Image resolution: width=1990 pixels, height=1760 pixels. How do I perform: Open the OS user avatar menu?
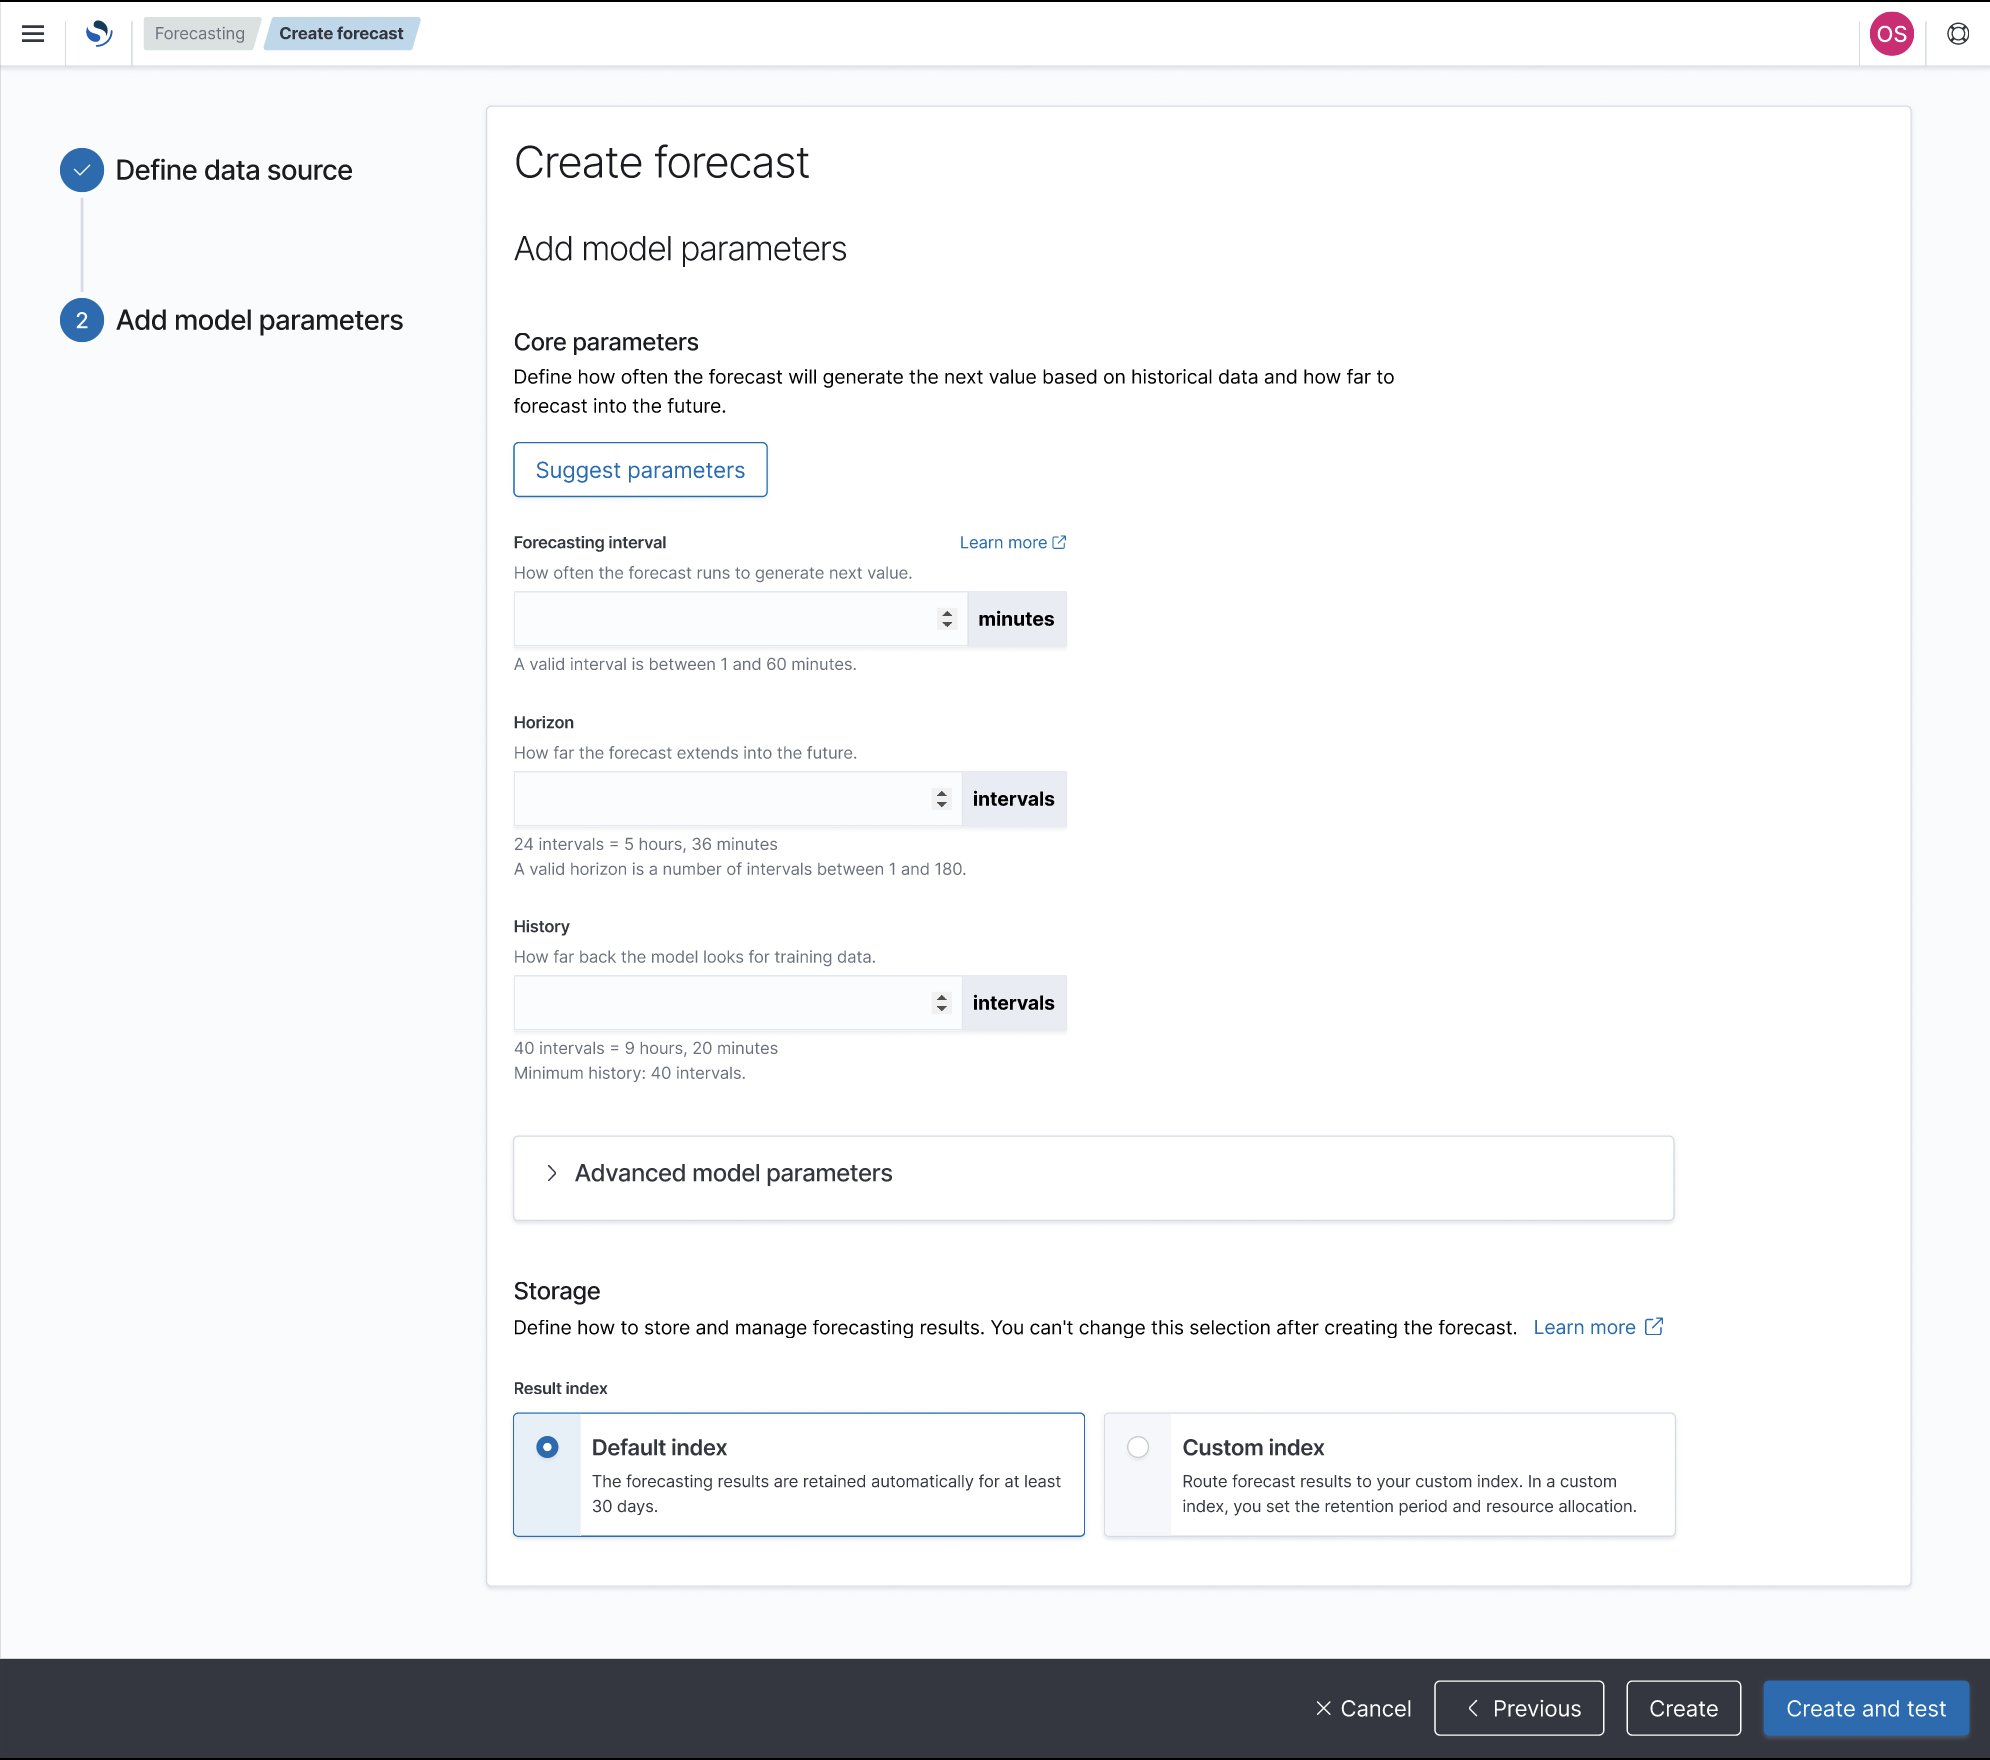[1890, 34]
